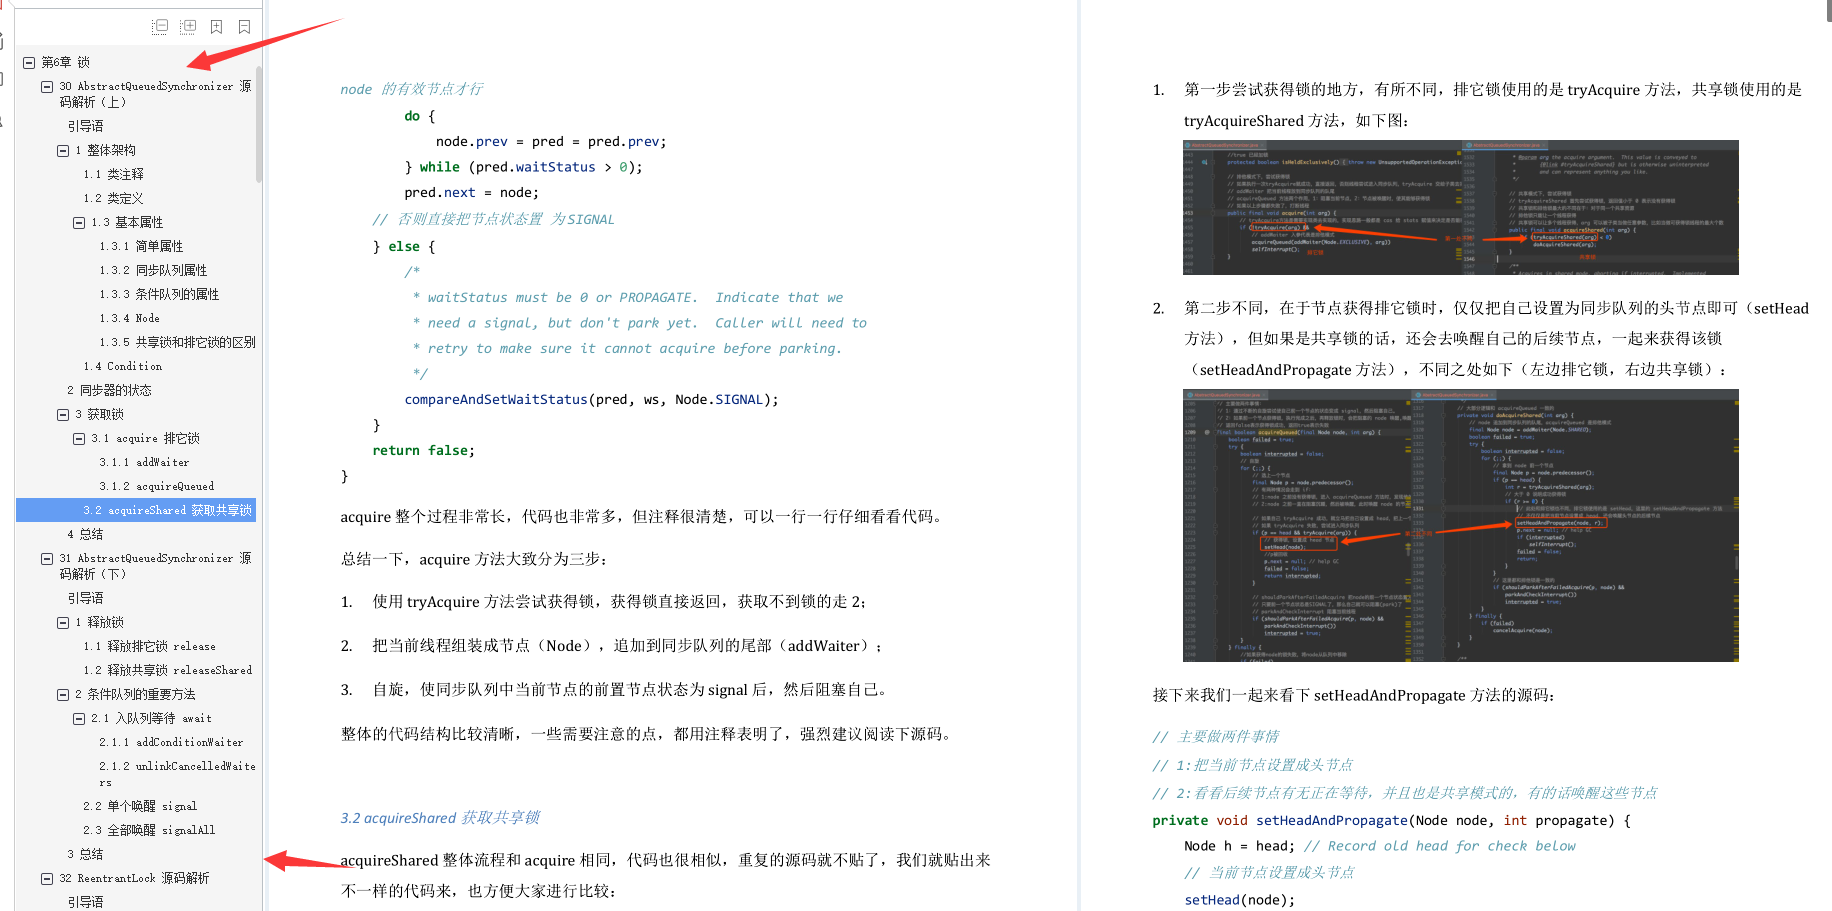Open 引导语 bookmark under chapter 30
This screenshot has width=1832, height=911.
(85, 126)
